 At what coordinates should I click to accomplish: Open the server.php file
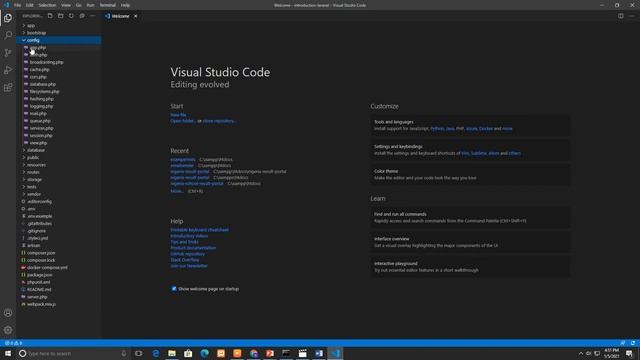click(x=37, y=297)
